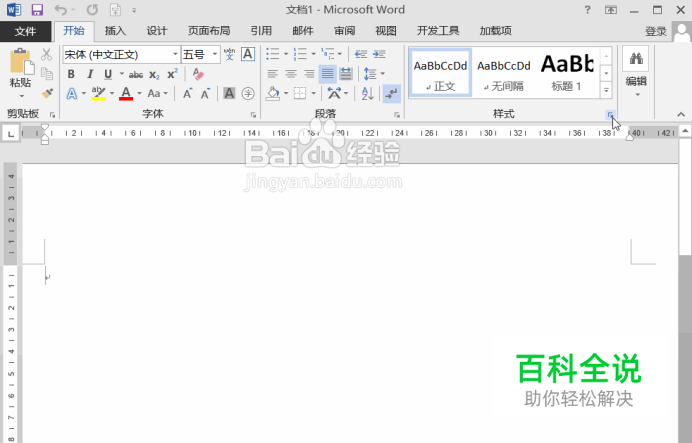Toggle character shading A button
The width and height of the screenshot is (692, 443).
tap(229, 94)
